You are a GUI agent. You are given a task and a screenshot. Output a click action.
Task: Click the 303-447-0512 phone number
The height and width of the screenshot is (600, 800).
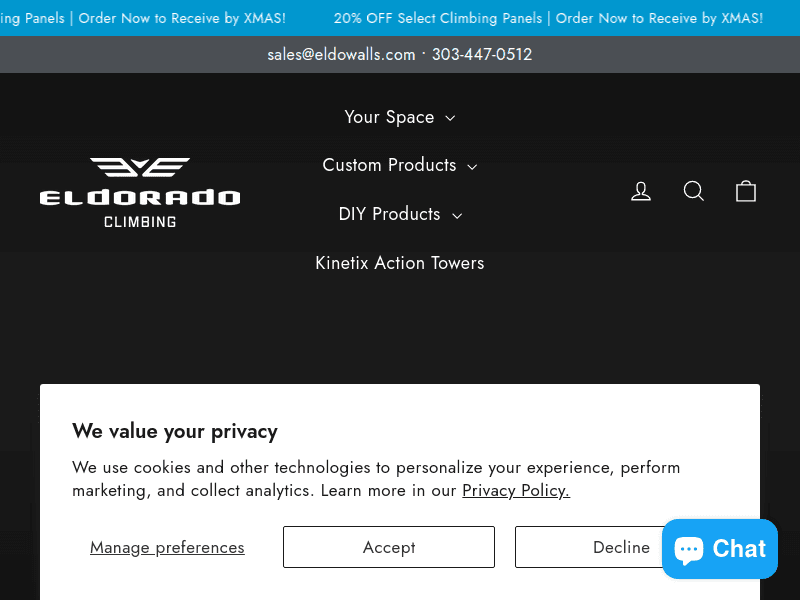coord(482,54)
